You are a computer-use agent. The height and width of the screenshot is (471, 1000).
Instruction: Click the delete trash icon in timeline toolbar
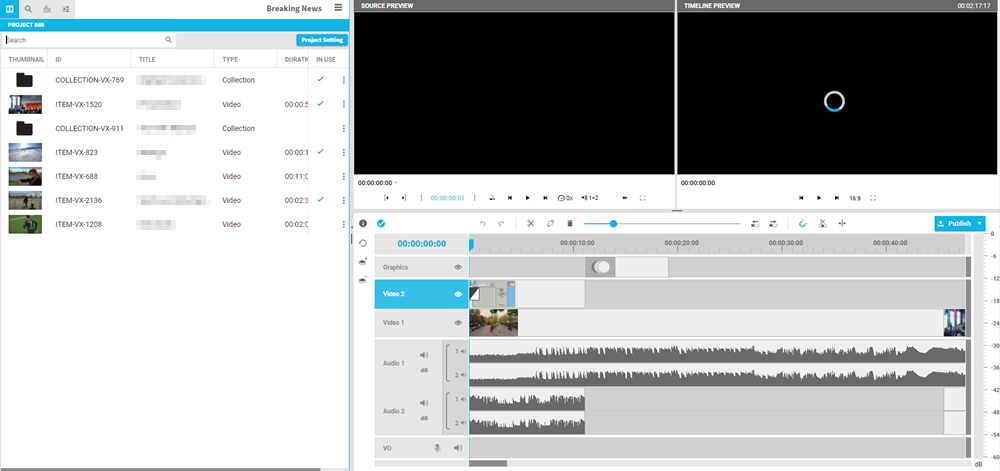(x=570, y=223)
